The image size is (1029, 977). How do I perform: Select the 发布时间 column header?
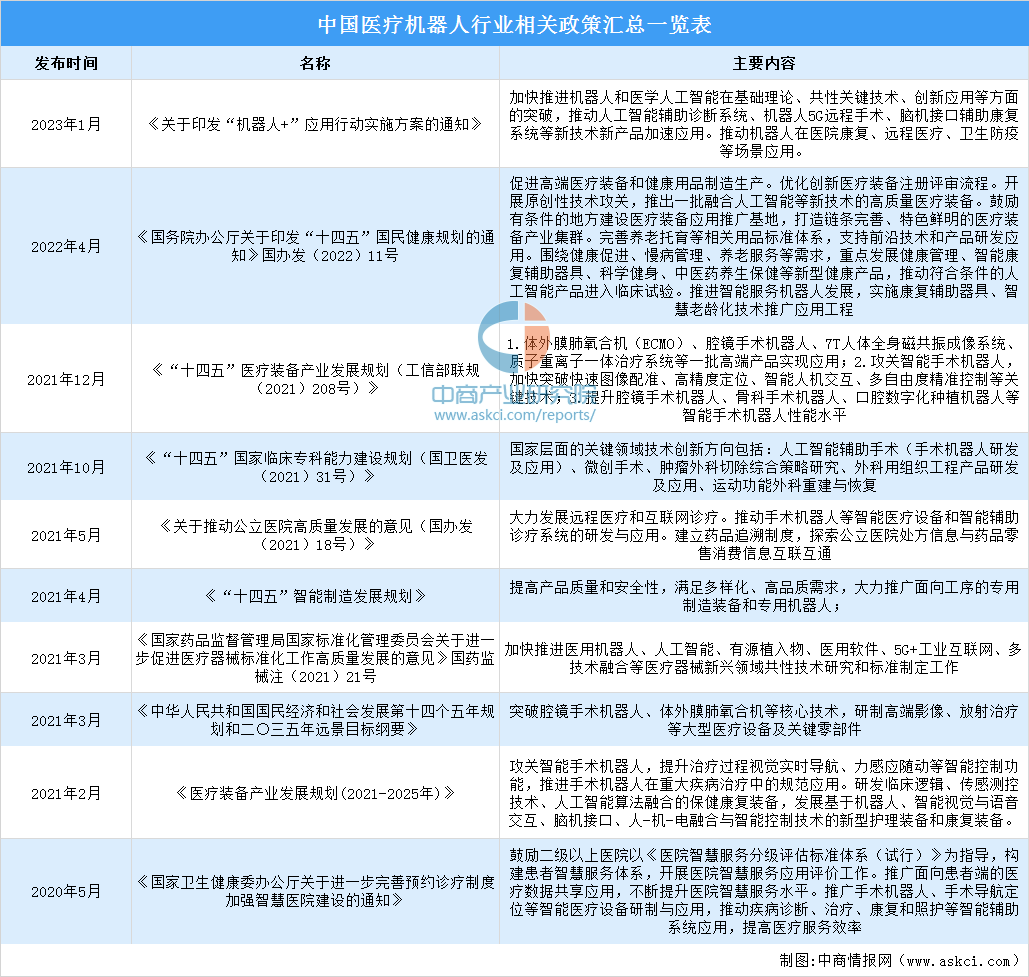(66, 63)
